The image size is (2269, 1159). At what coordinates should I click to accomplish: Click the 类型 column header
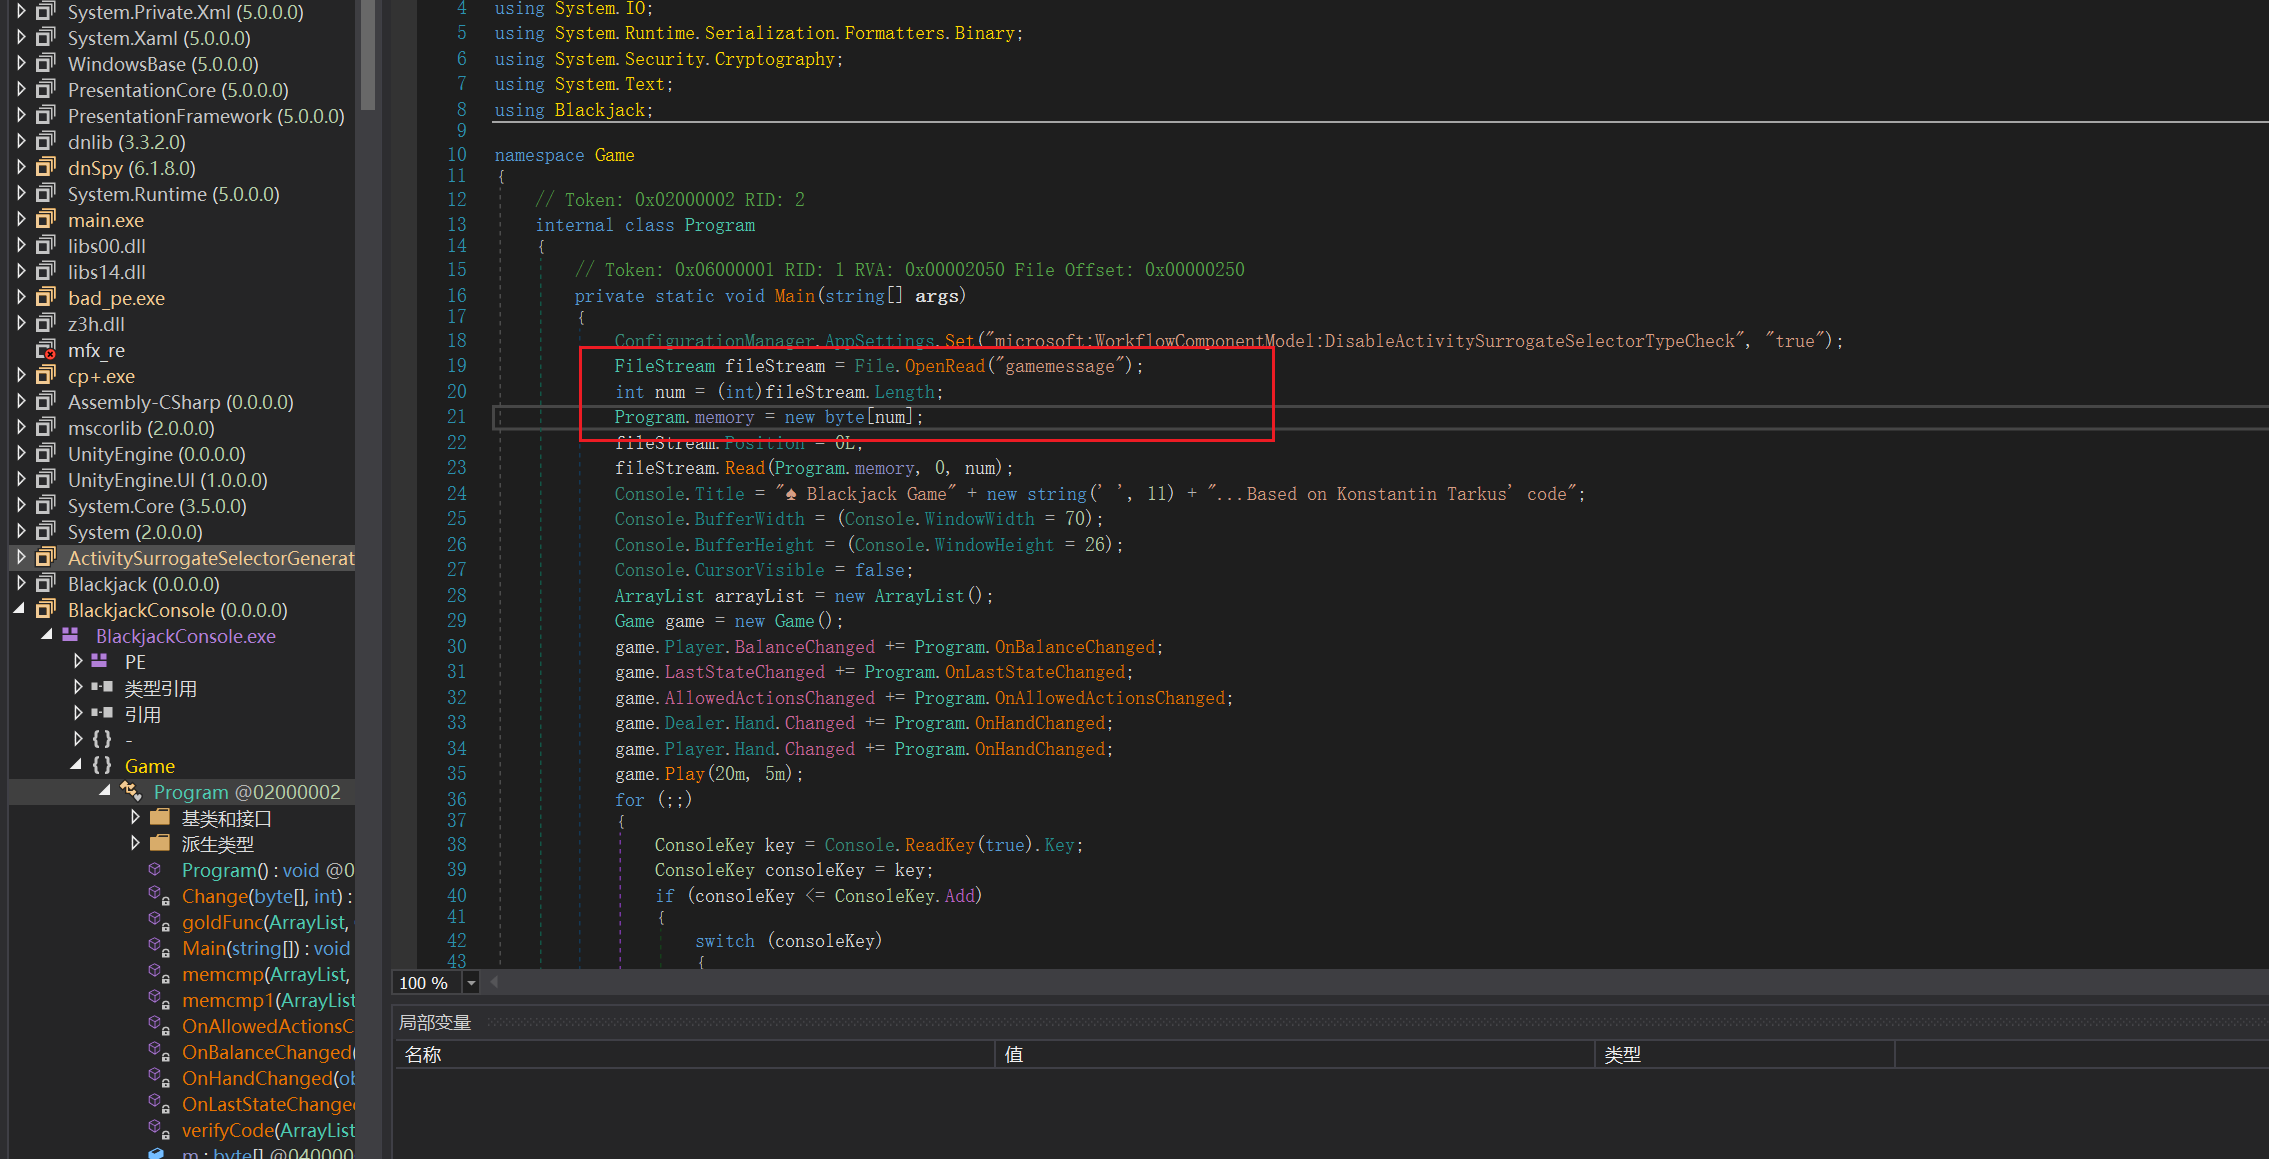pyautogui.click(x=1622, y=1055)
